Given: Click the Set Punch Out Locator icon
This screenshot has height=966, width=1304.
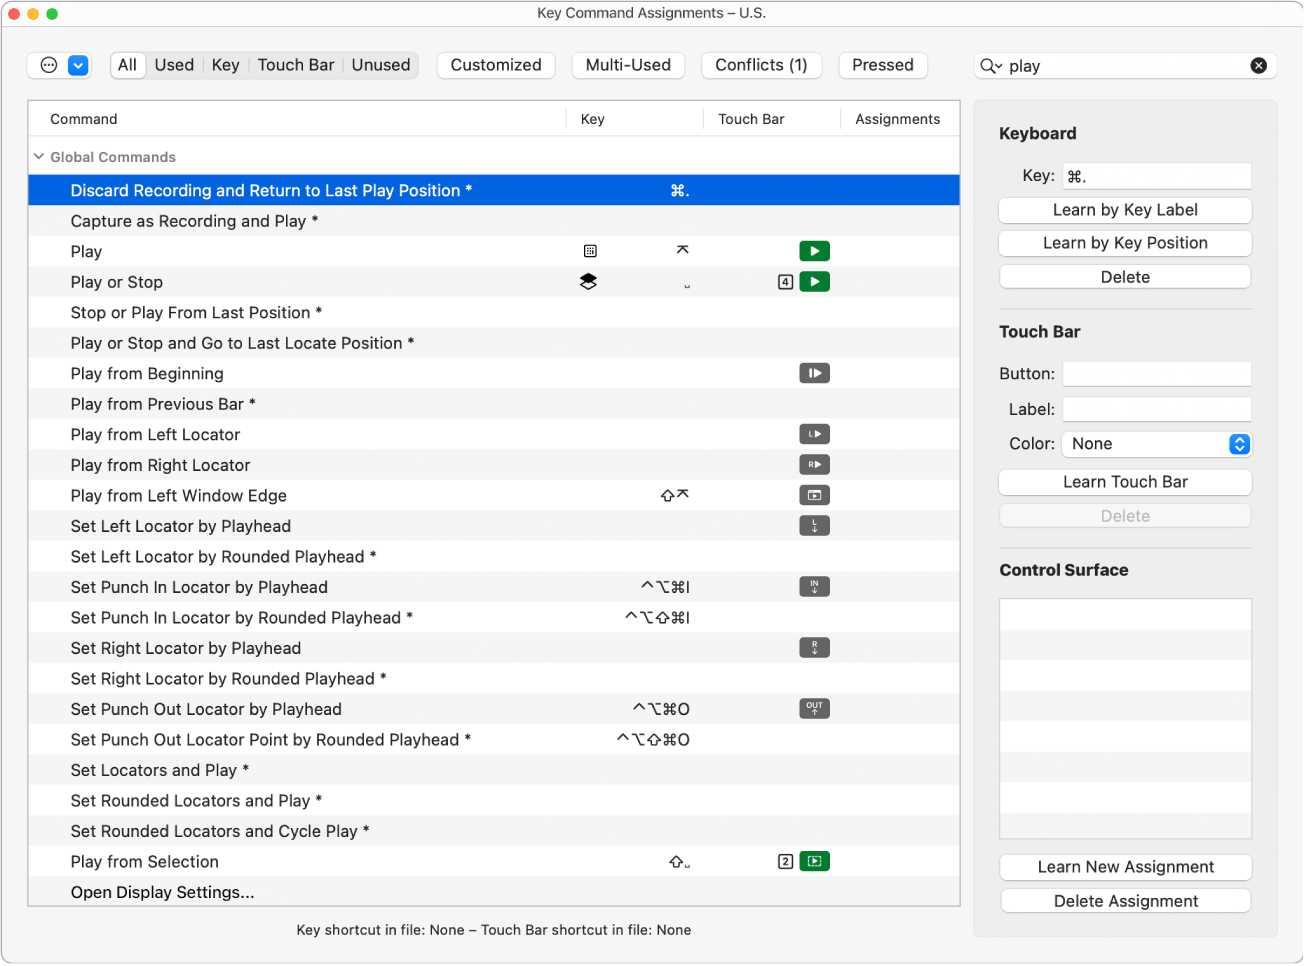Looking at the screenshot, I should (814, 709).
